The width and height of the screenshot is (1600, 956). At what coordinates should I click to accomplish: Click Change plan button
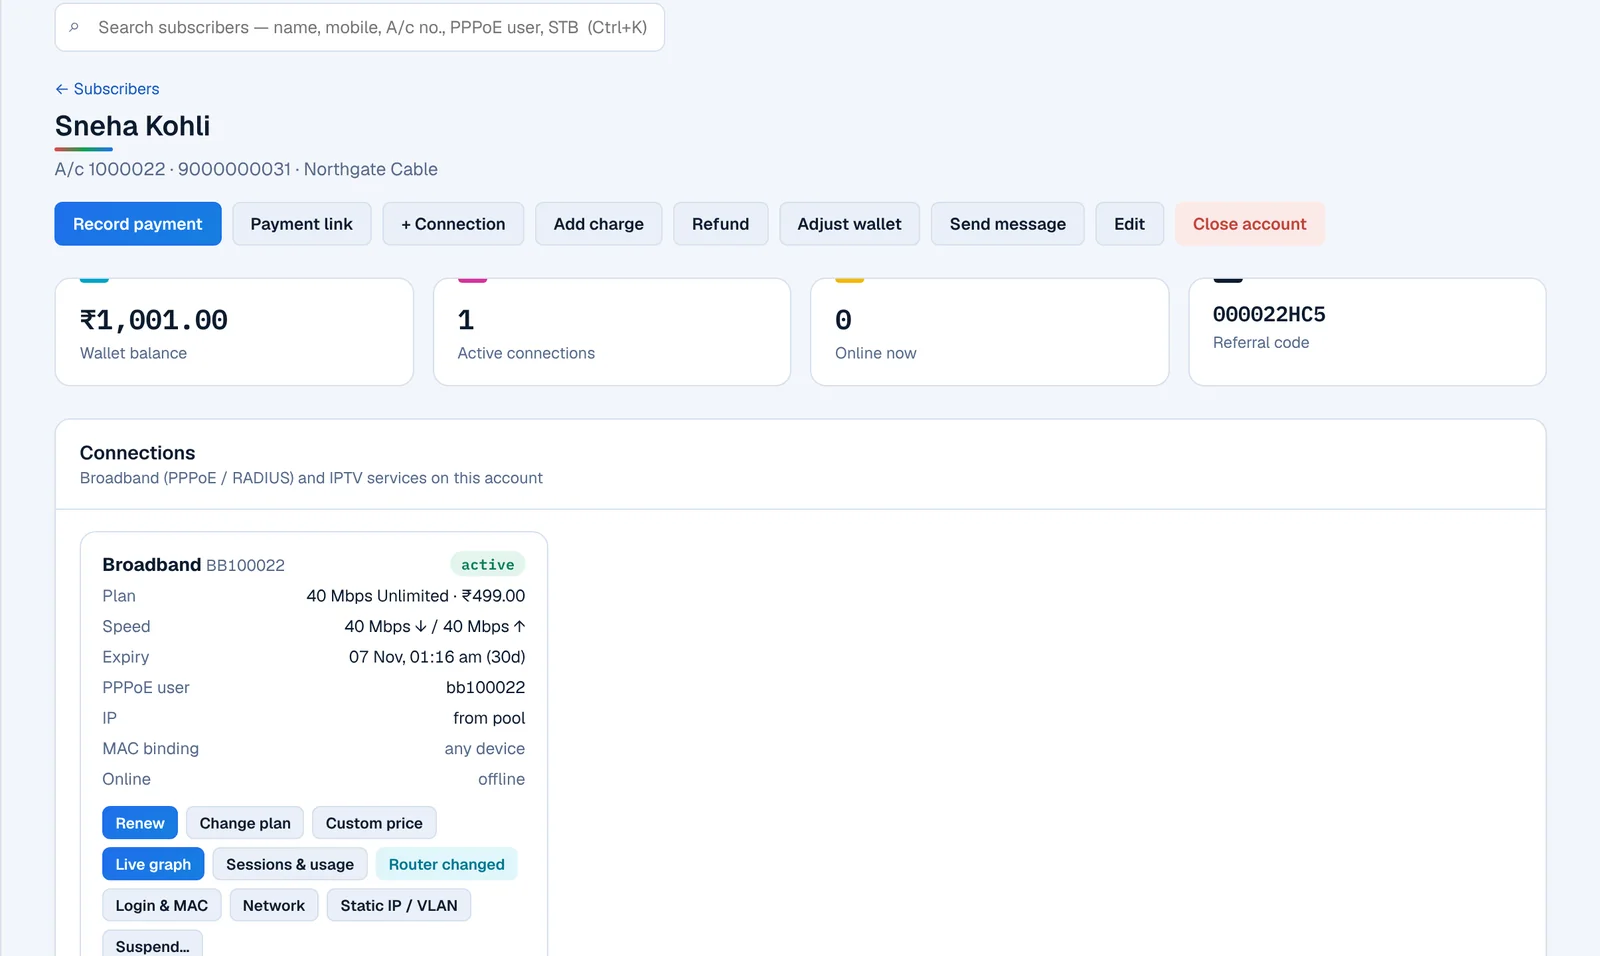245,823
